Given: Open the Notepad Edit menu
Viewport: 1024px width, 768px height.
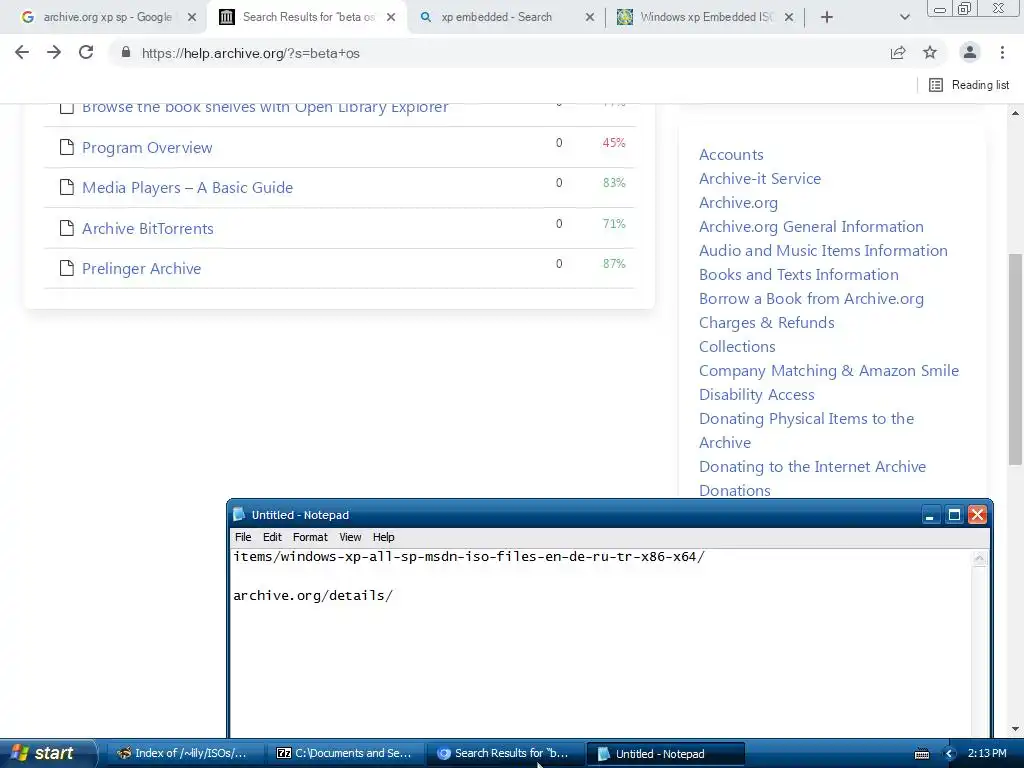Looking at the screenshot, I should coord(272,537).
